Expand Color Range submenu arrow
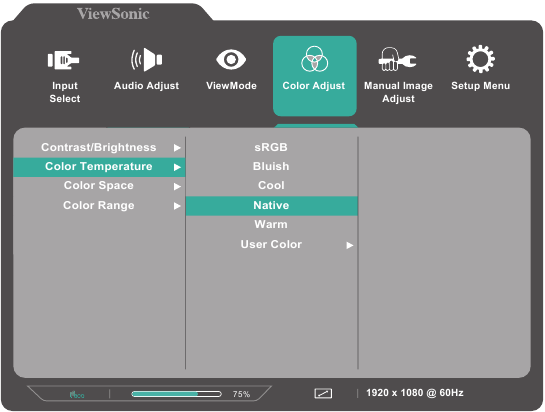 (x=177, y=206)
